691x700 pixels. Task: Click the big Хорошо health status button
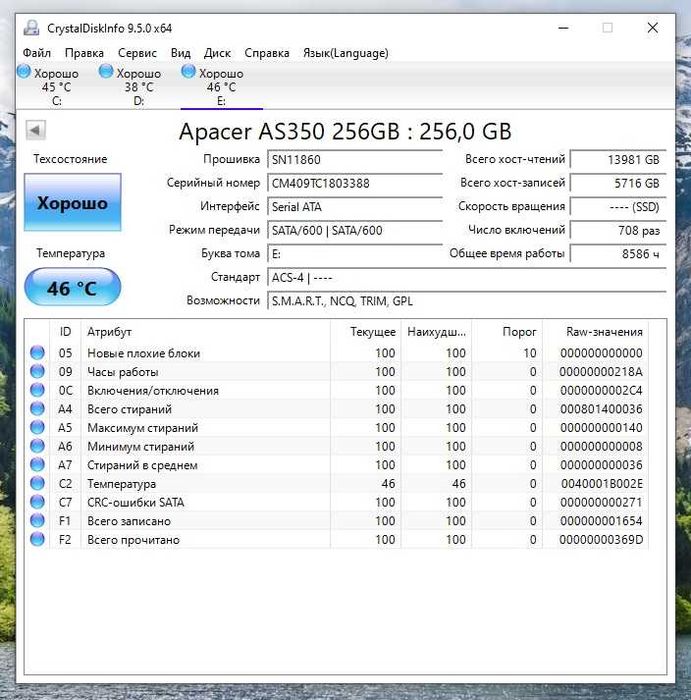point(73,203)
